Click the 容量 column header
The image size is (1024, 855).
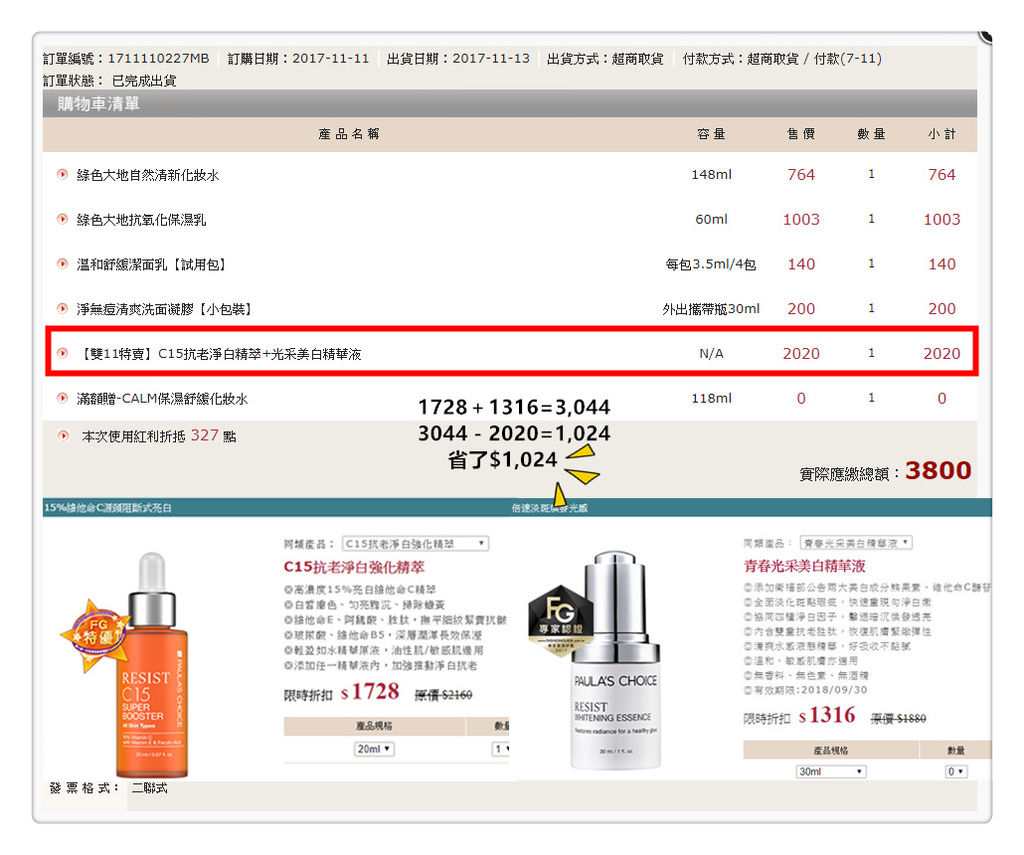(x=711, y=134)
